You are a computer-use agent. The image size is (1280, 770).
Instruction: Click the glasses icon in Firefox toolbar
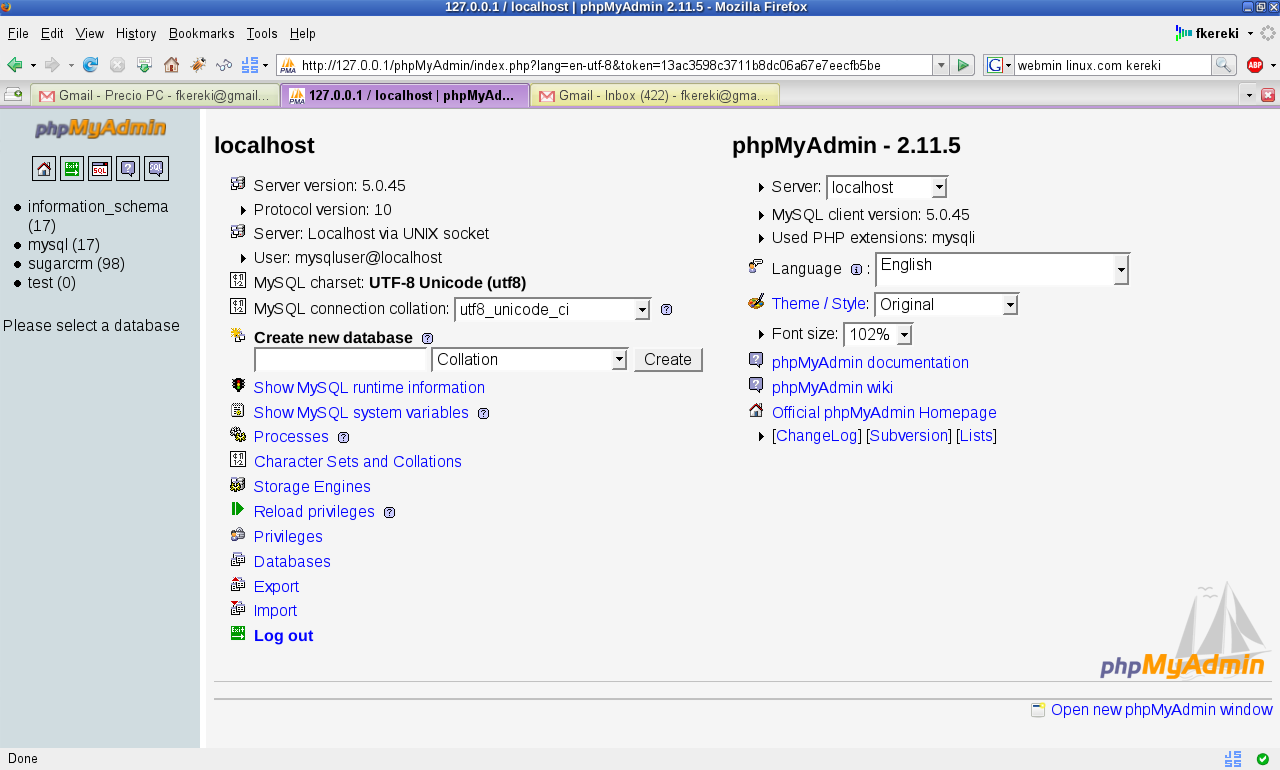pyautogui.click(x=225, y=65)
